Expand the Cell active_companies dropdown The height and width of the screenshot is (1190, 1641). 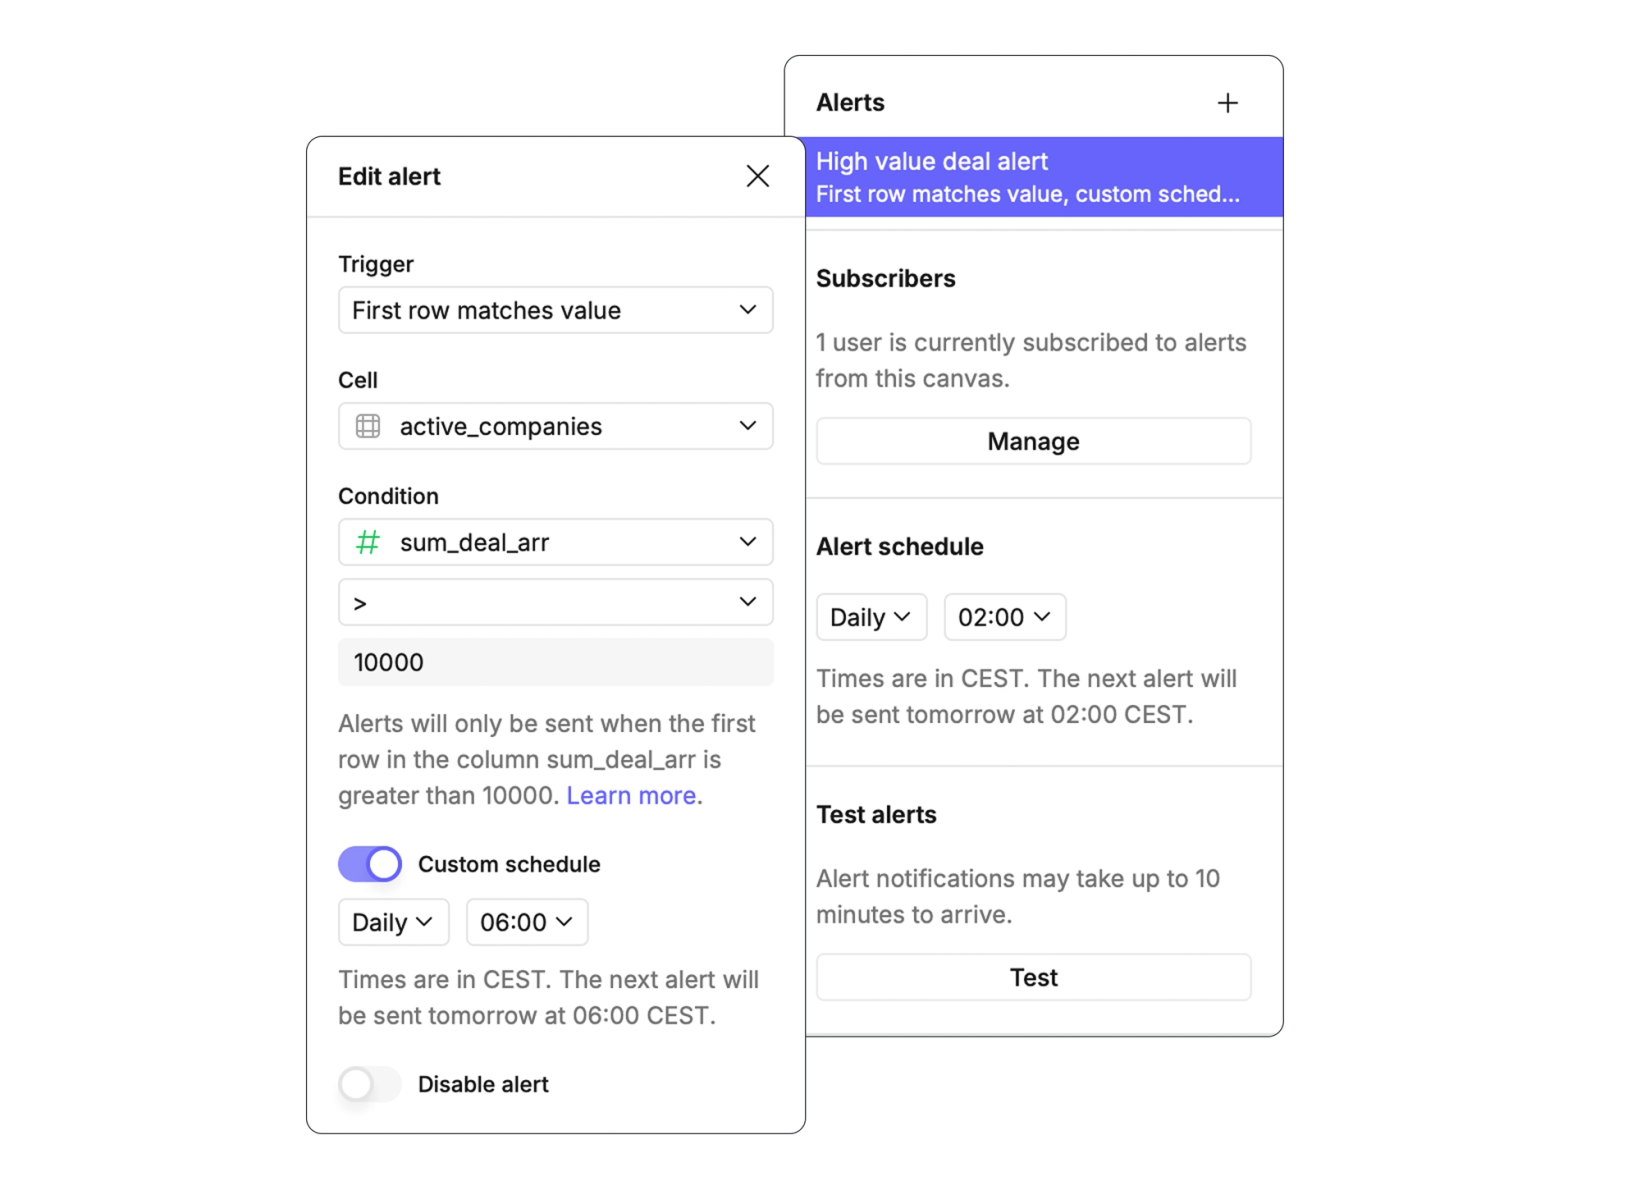point(555,426)
